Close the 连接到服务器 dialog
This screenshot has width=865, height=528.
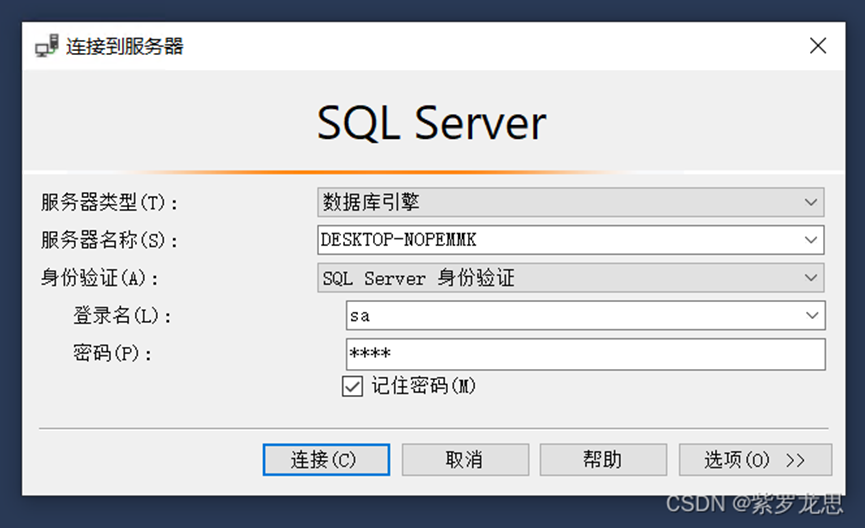pyautogui.click(x=818, y=46)
